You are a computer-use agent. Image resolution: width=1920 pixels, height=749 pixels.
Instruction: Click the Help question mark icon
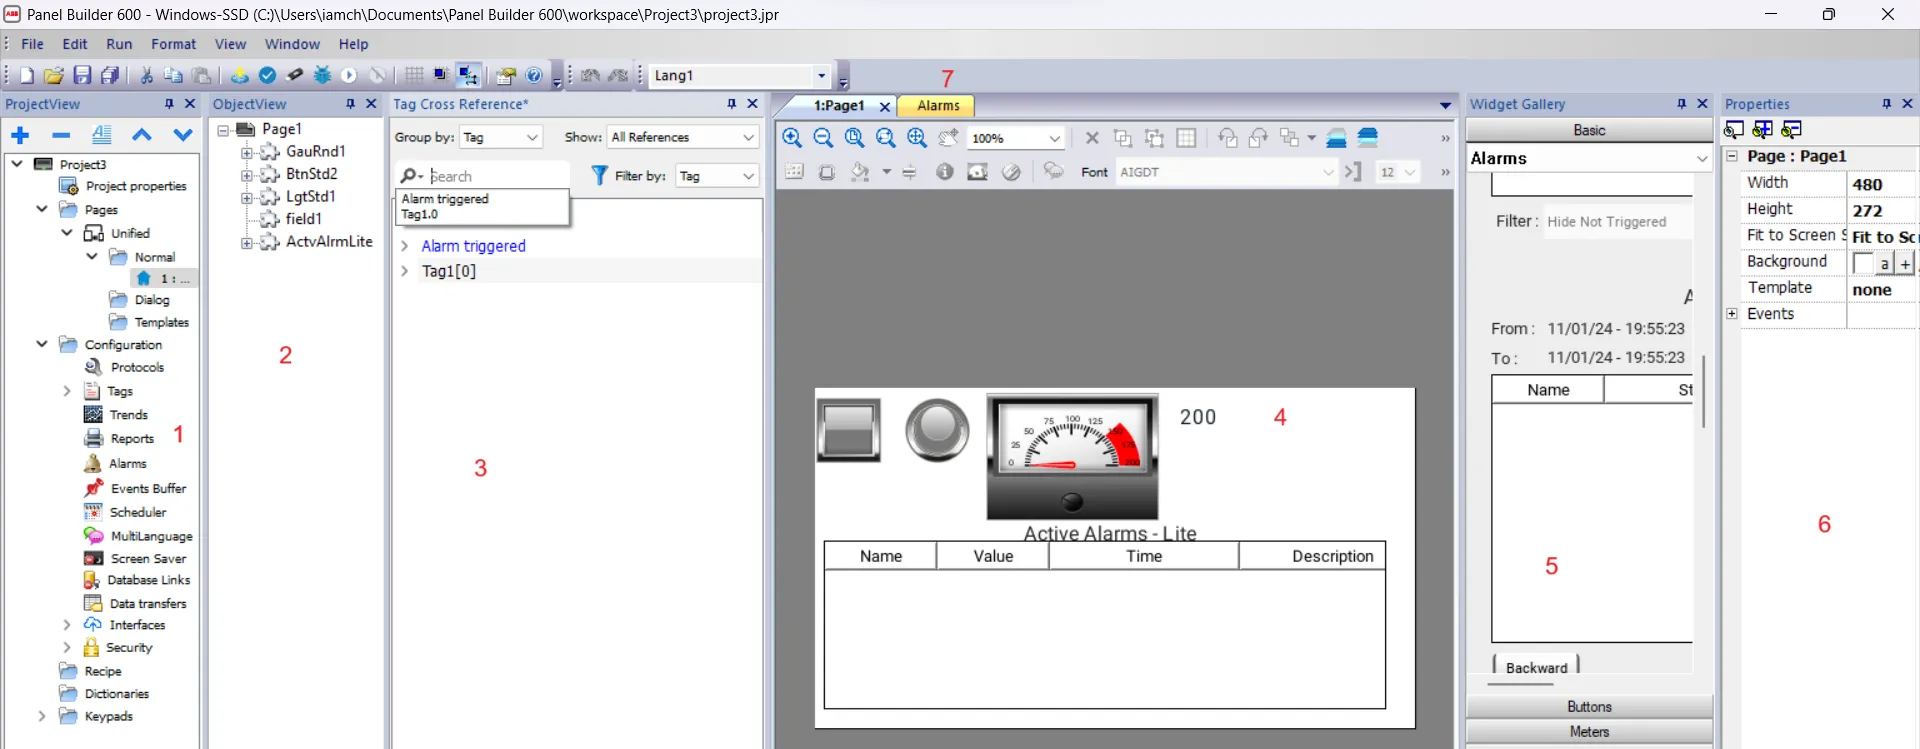(534, 76)
